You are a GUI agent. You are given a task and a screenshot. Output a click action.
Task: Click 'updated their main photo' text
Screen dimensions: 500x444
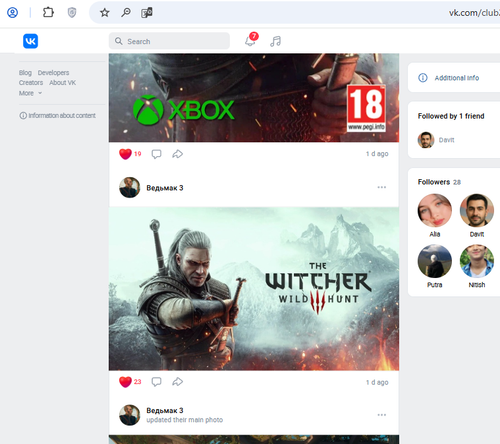click(x=185, y=420)
